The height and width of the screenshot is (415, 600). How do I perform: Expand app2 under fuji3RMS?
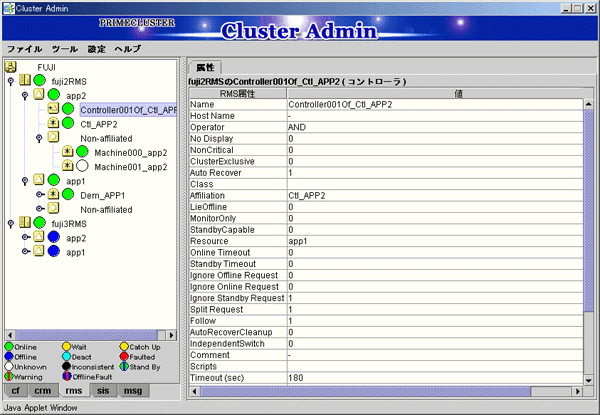[x=26, y=237]
